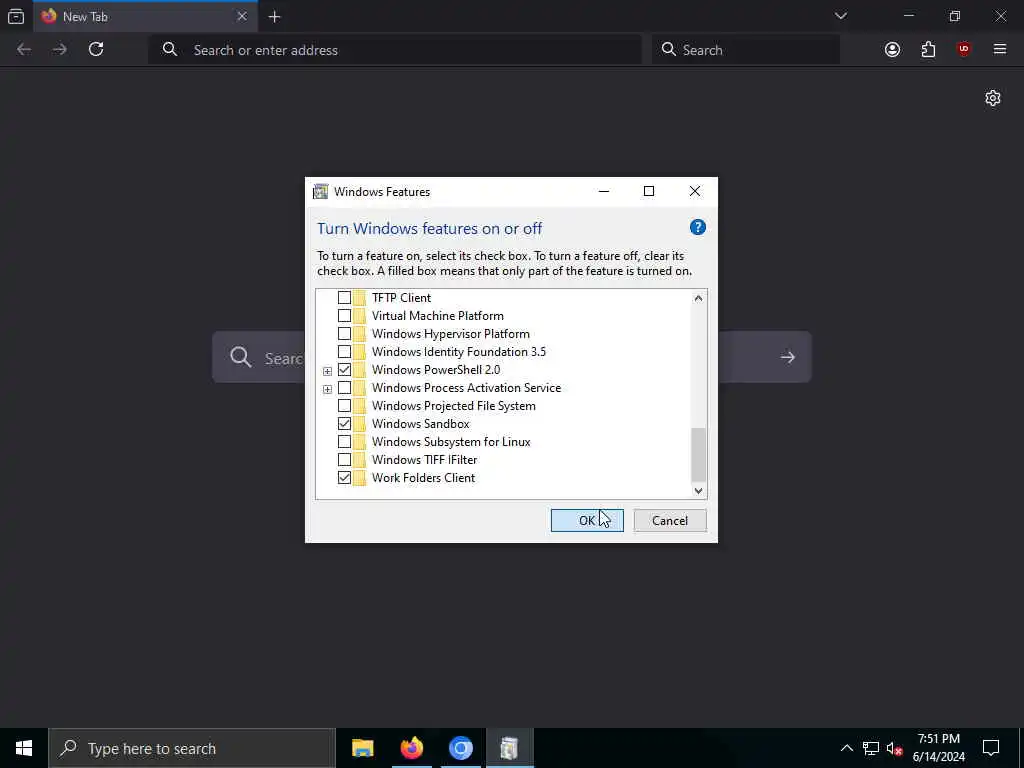Check the Windows TIFF IFilter box
Image resolution: width=1024 pixels, height=768 pixels.
tap(344, 460)
